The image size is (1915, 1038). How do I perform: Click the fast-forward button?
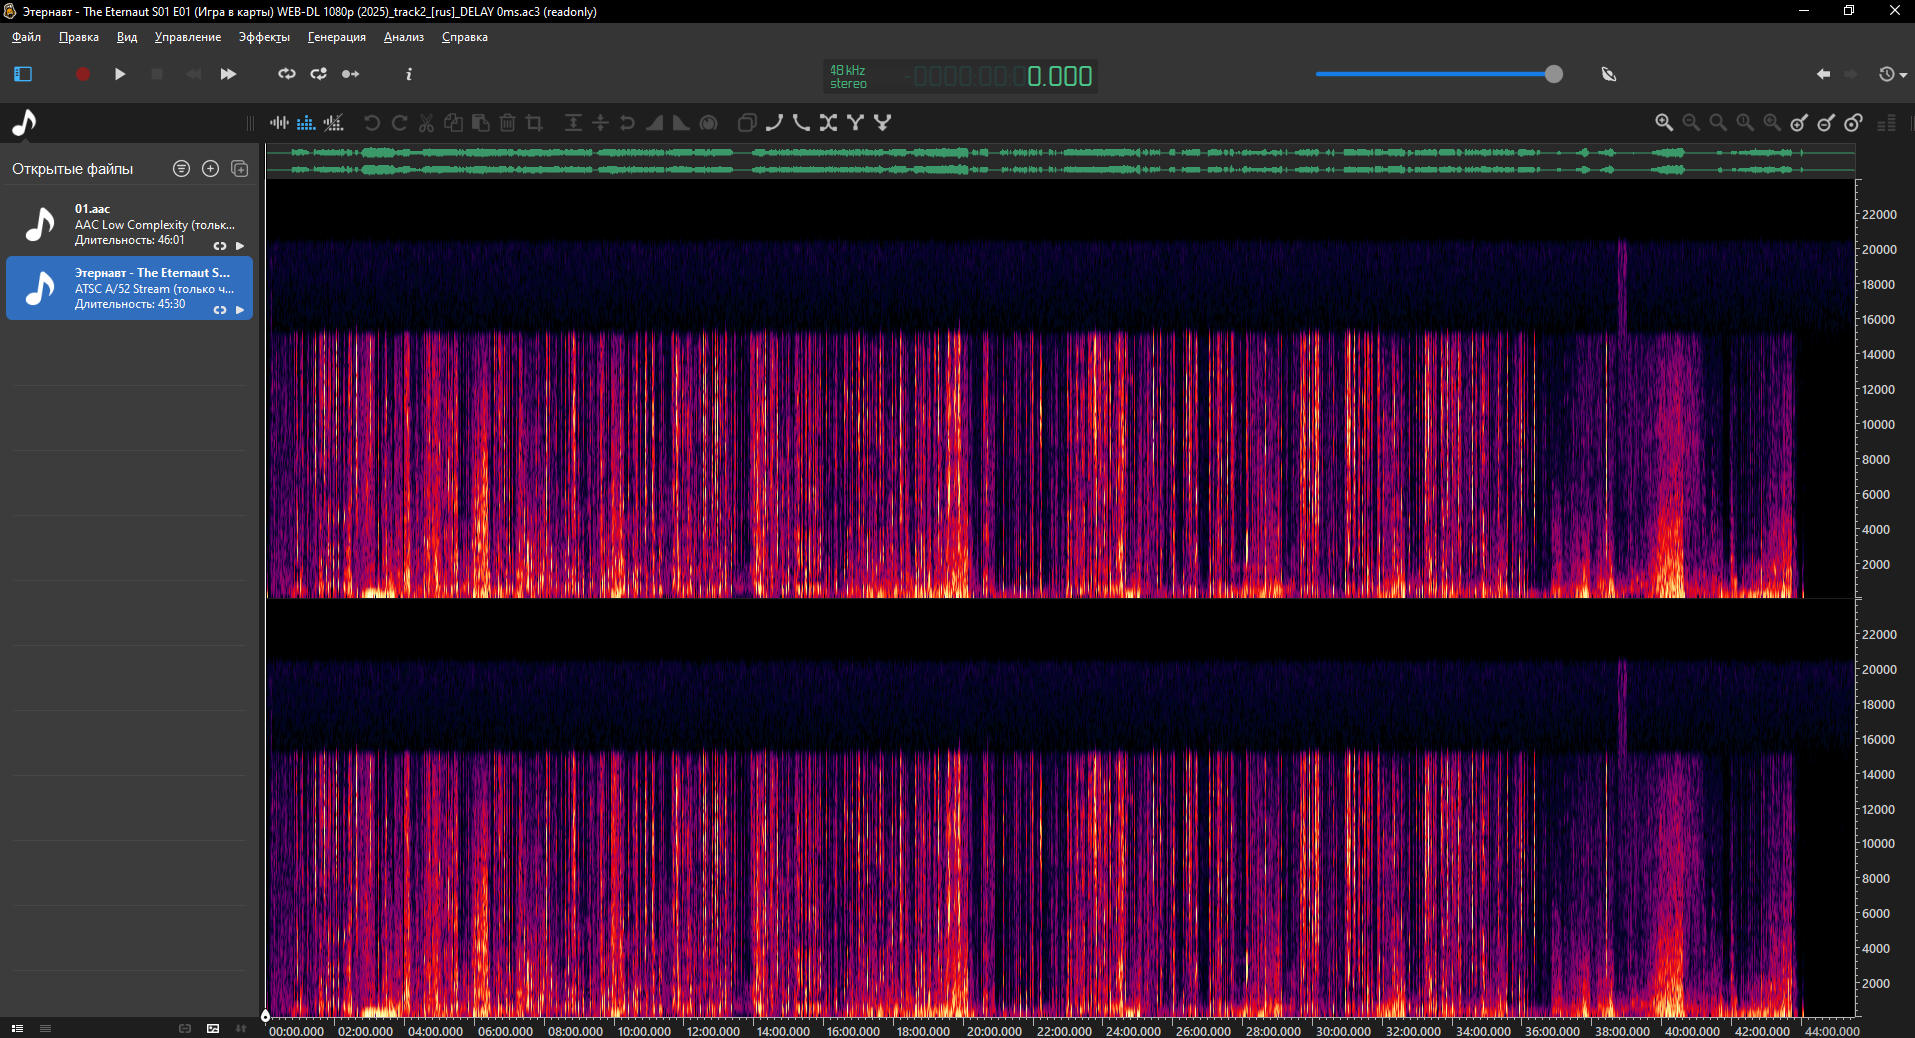coord(228,74)
